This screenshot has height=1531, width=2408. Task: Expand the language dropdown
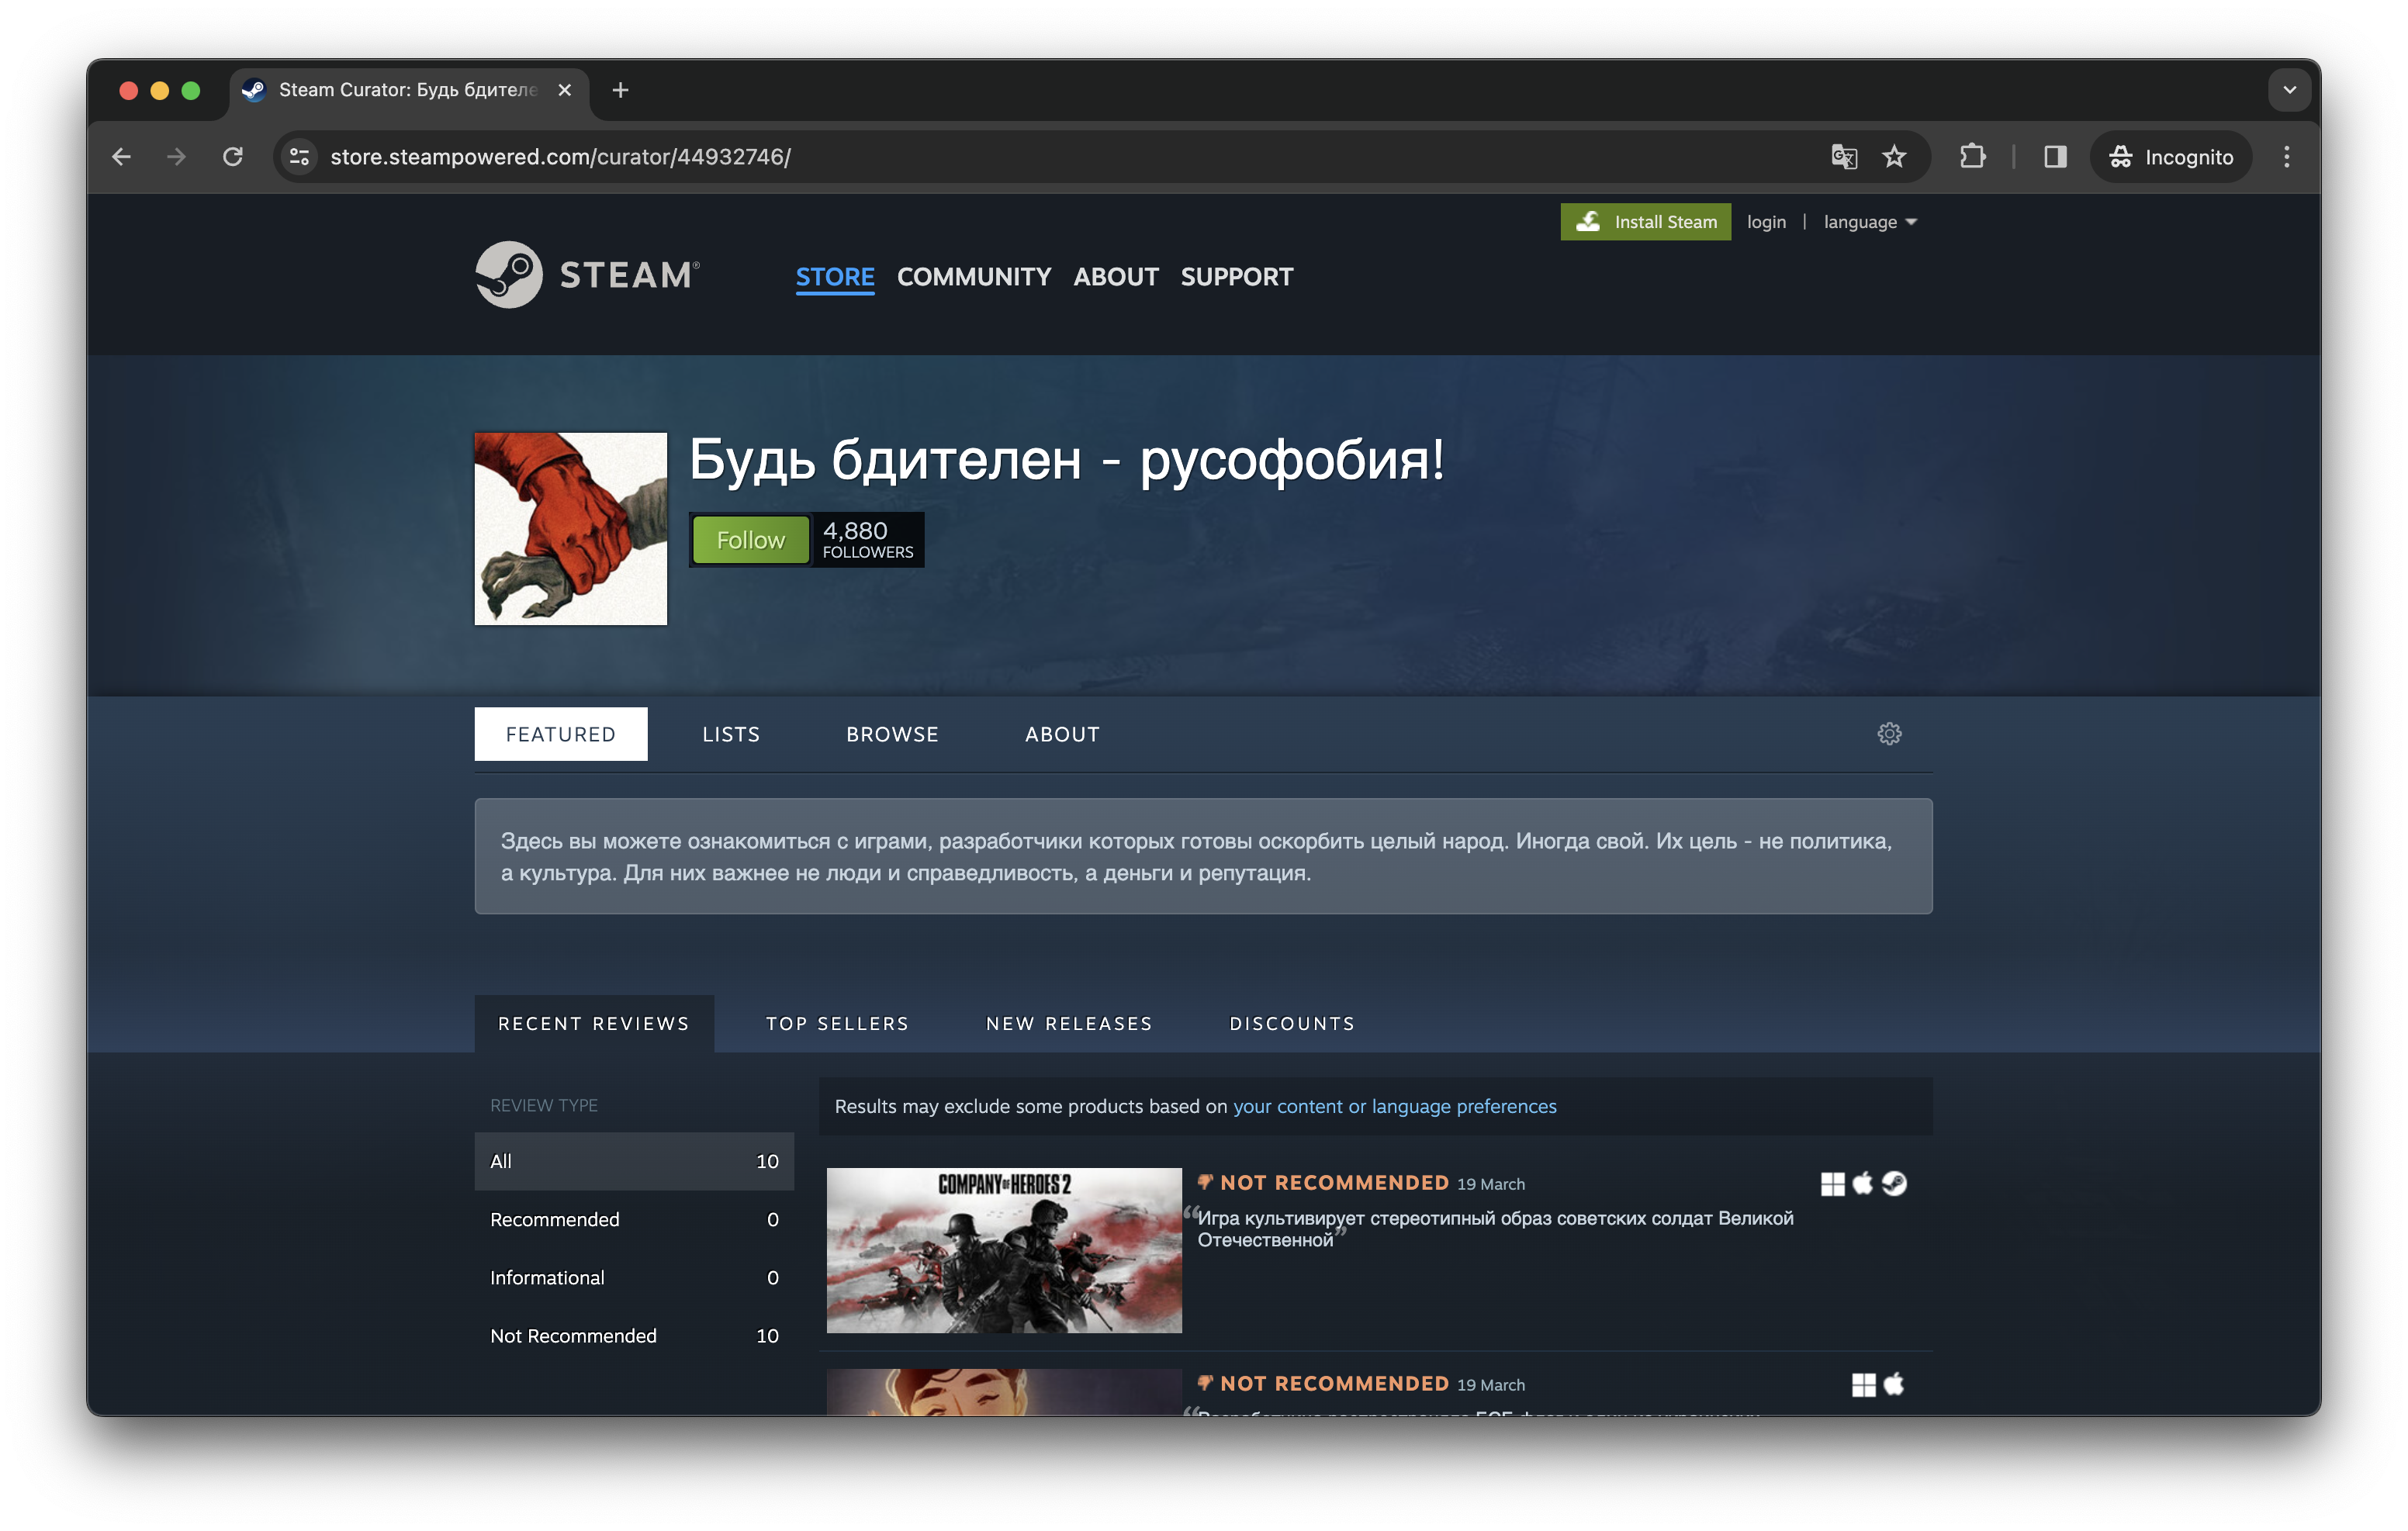tap(1869, 222)
